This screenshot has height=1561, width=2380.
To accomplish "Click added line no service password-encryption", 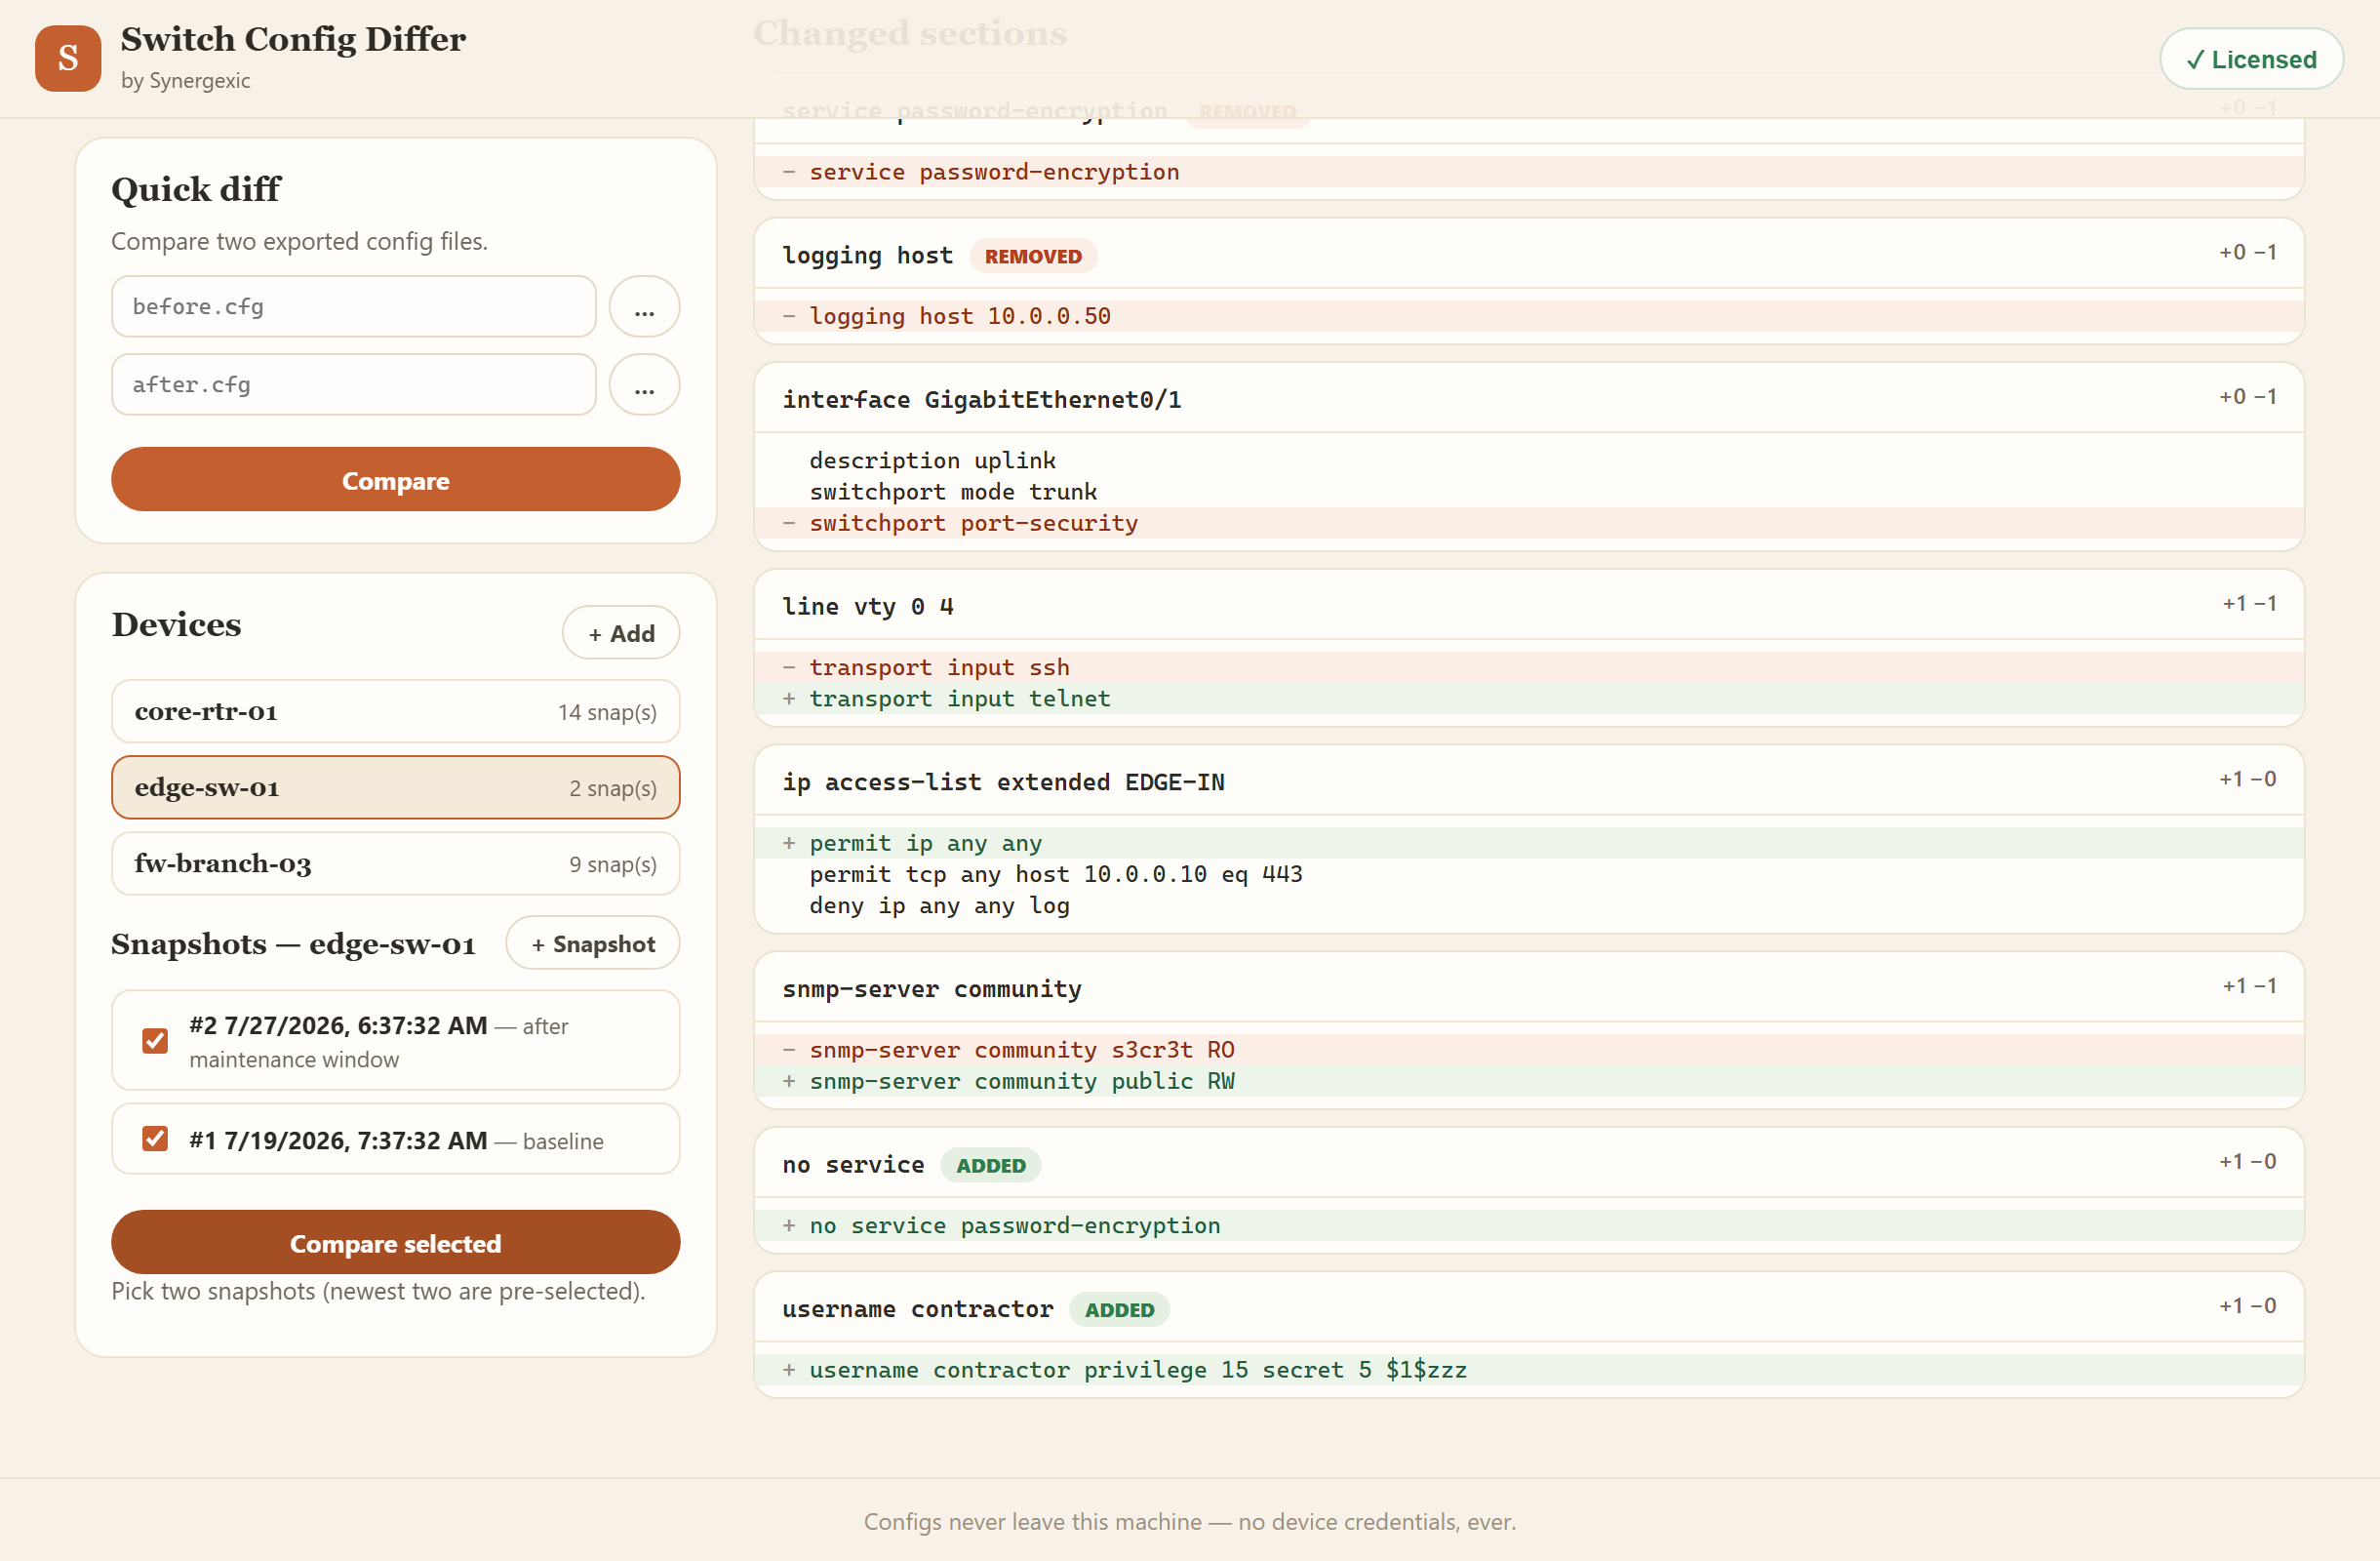I will click(1528, 1225).
